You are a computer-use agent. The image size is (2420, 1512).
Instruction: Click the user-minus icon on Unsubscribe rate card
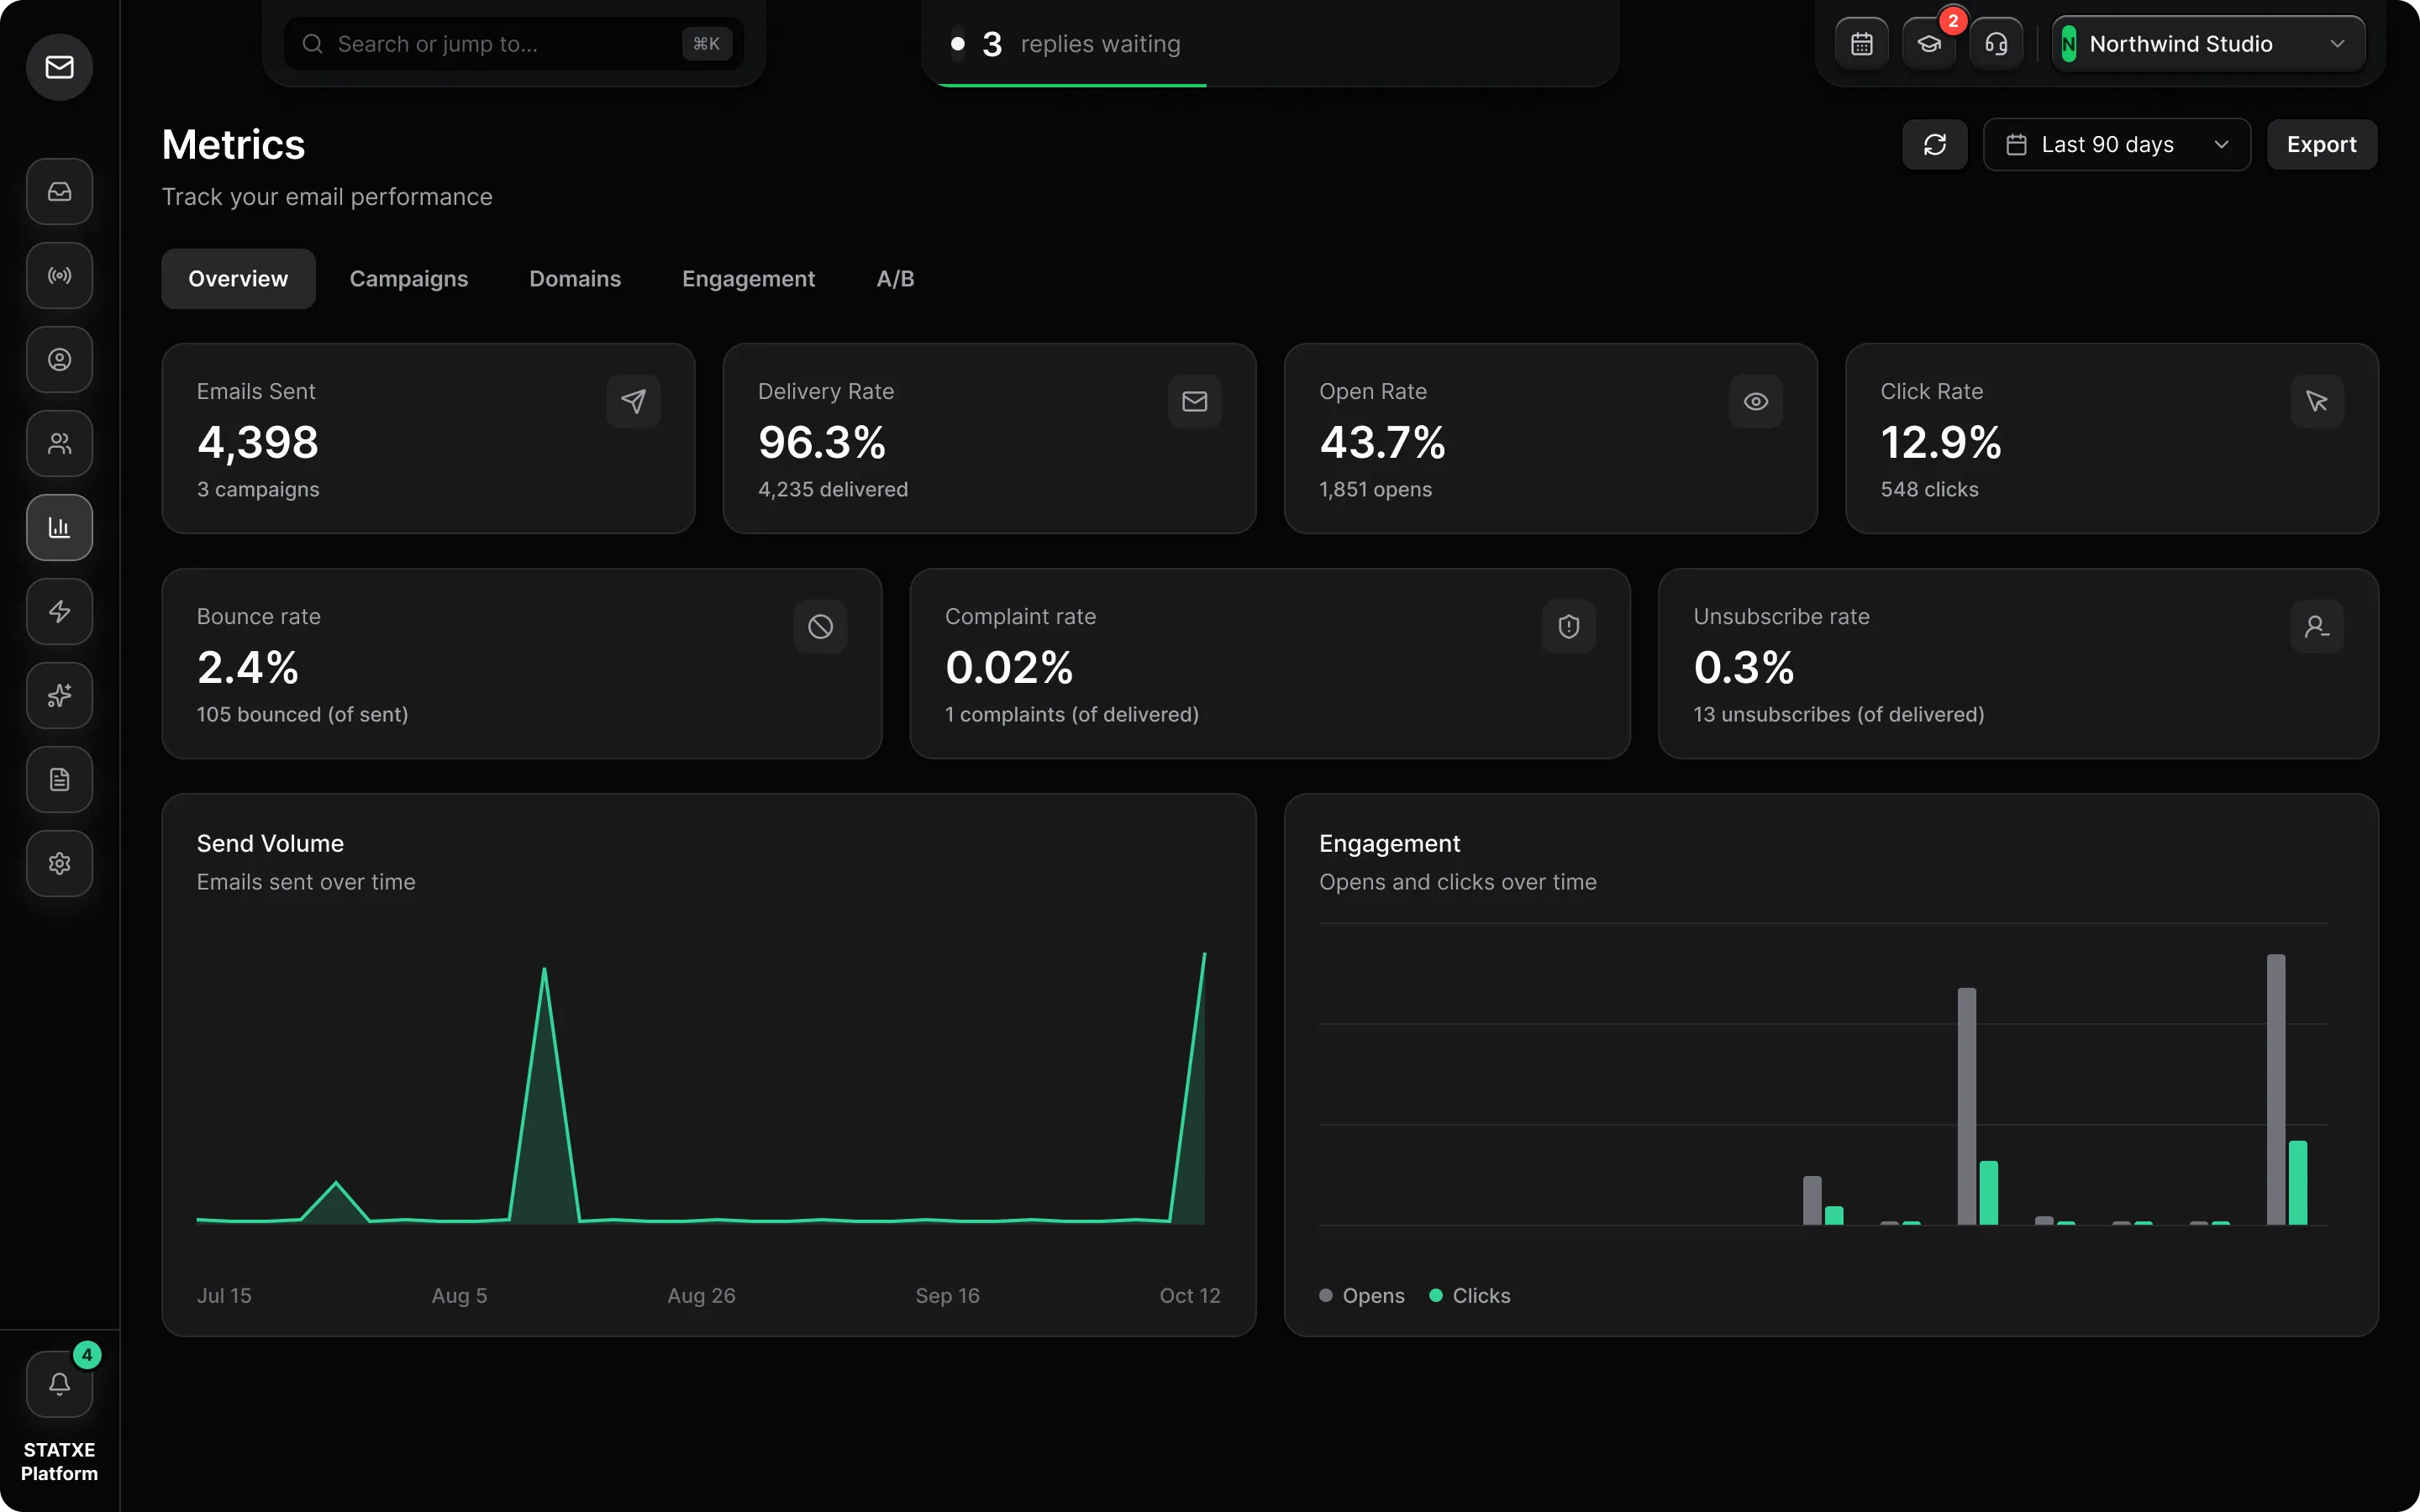(2317, 627)
